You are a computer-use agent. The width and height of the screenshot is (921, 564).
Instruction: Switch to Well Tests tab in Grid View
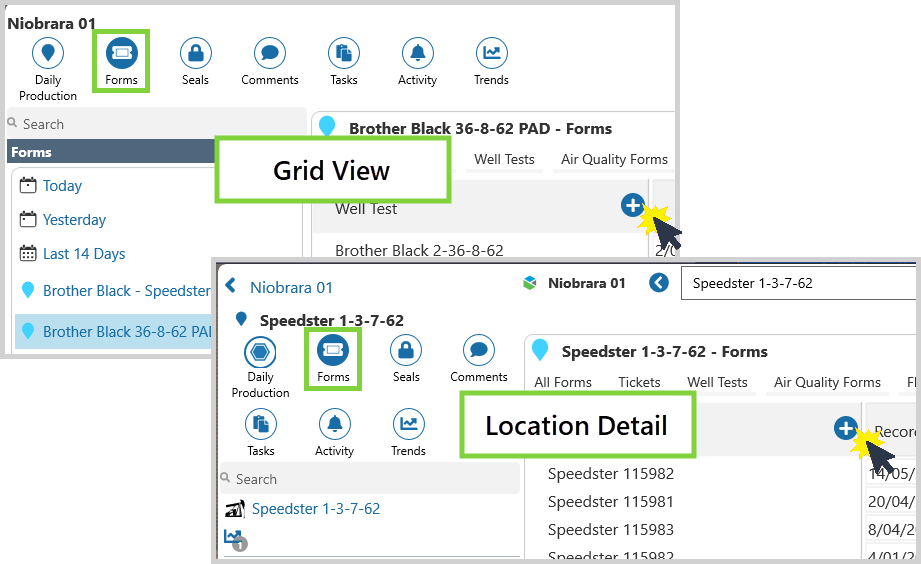click(x=504, y=159)
